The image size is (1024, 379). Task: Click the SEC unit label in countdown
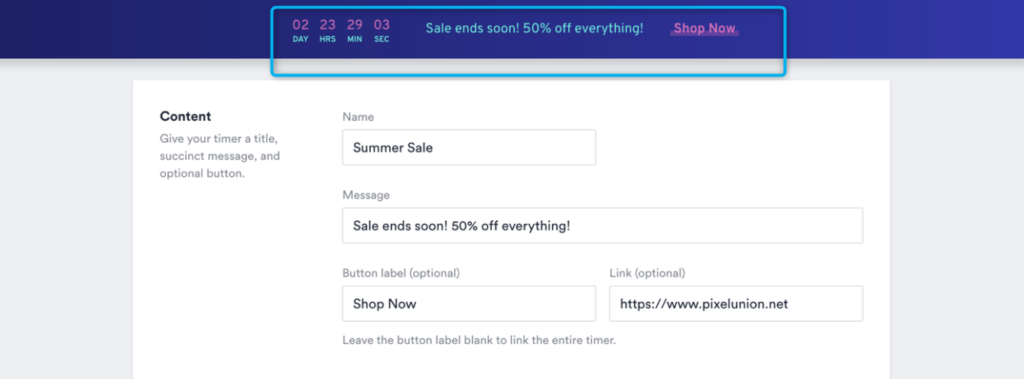382,39
